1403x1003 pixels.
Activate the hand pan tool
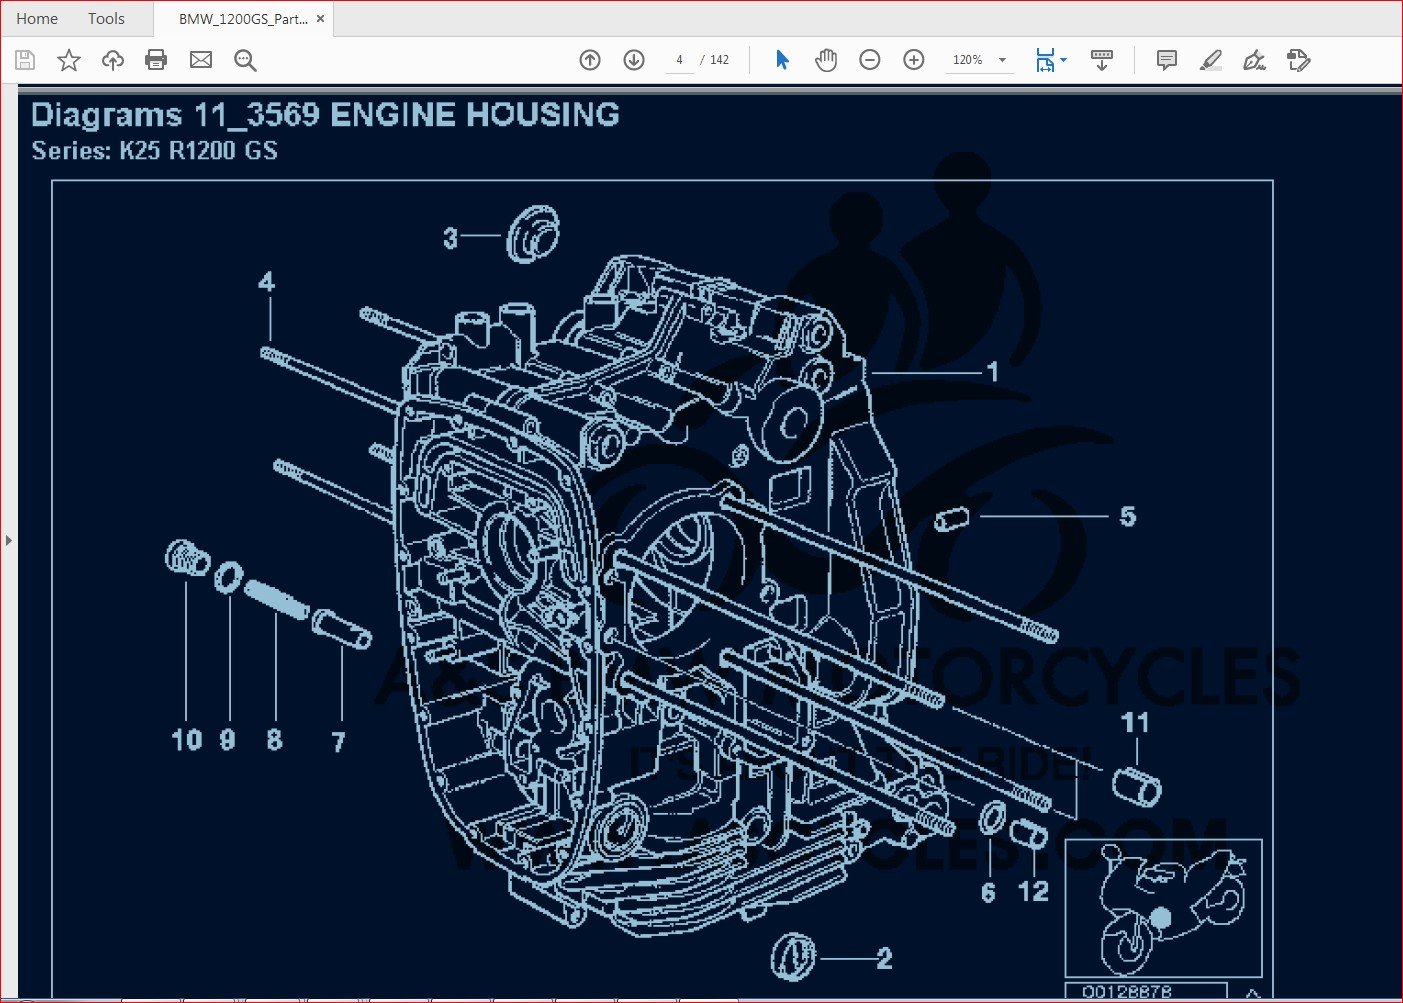(x=826, y=60)
